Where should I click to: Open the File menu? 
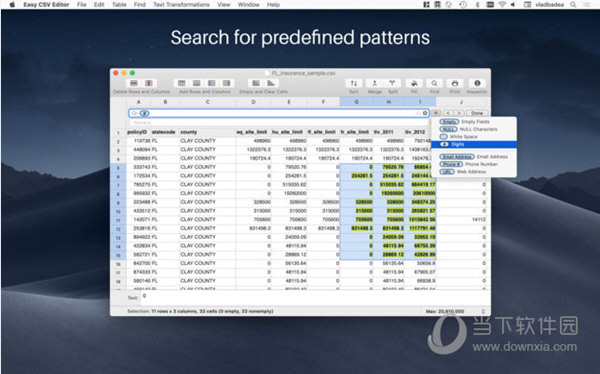[x=82, y=5]
